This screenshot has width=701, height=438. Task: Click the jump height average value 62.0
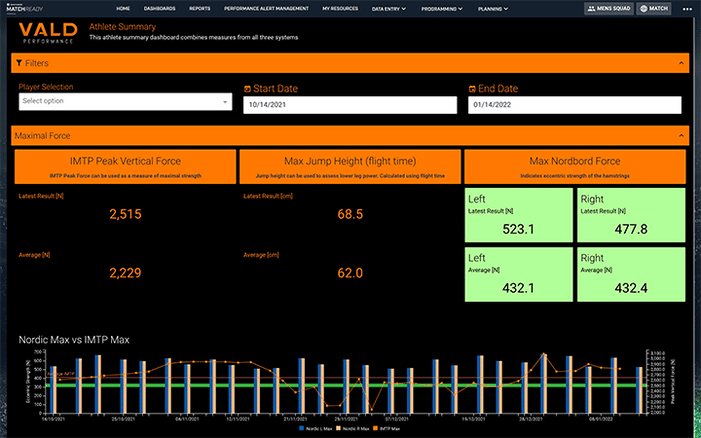click(350, 273)
